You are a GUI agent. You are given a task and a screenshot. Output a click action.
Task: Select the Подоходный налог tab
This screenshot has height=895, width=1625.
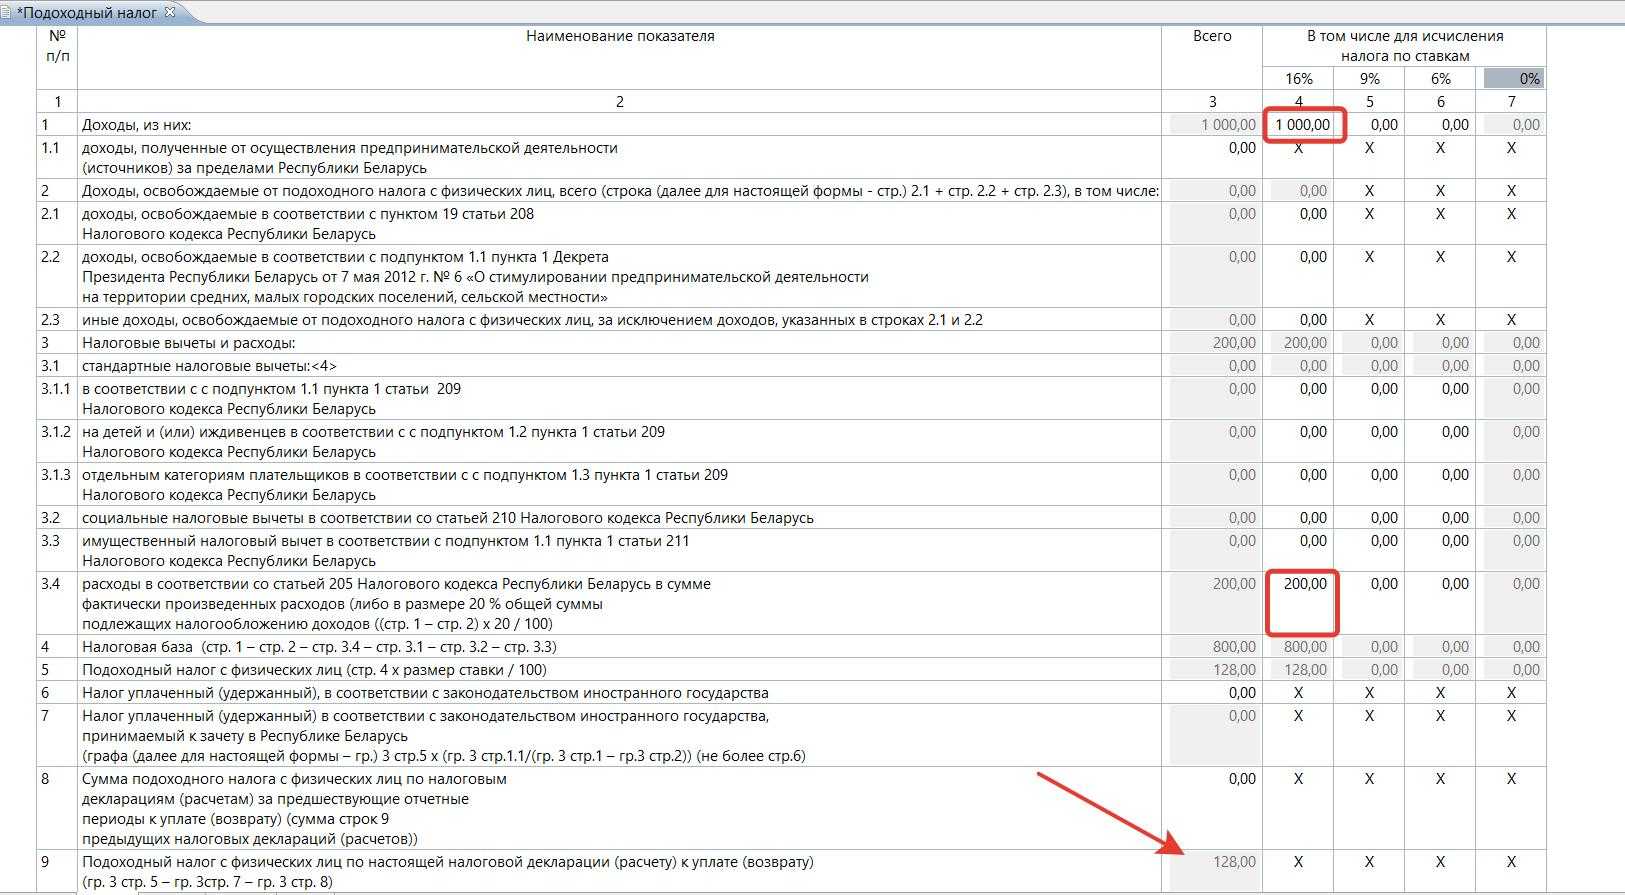[87, 13]
